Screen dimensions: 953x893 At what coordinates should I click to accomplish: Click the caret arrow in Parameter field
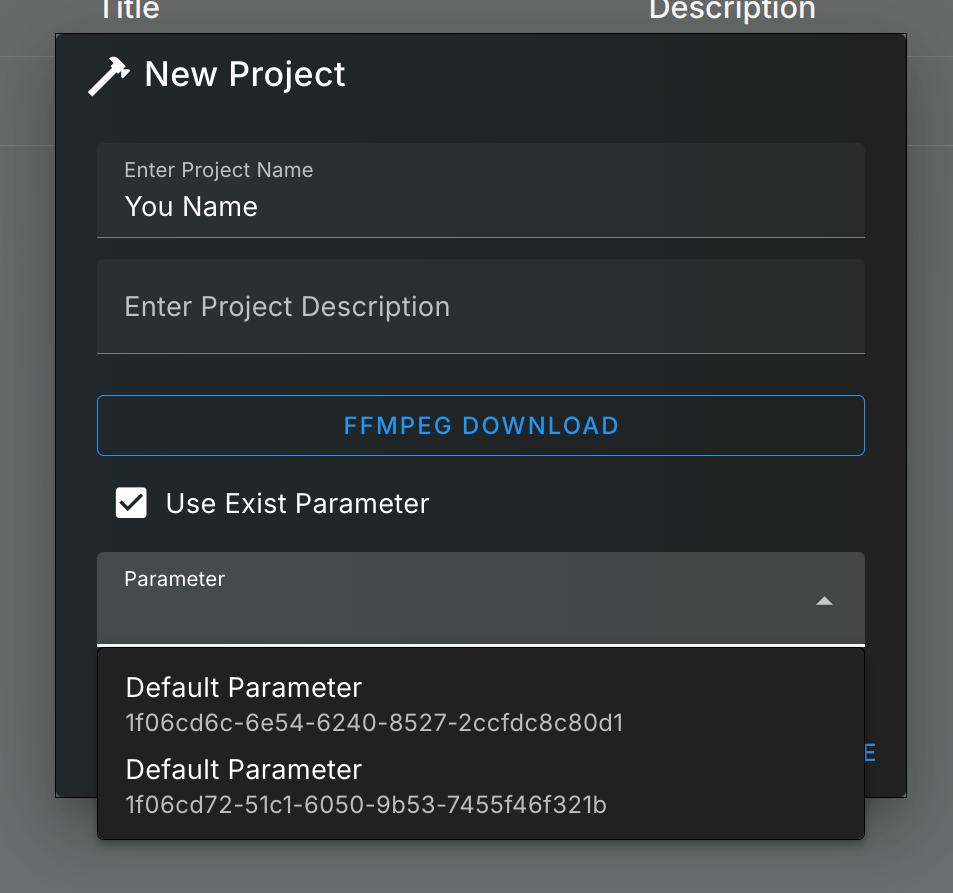tap(824, 601)
